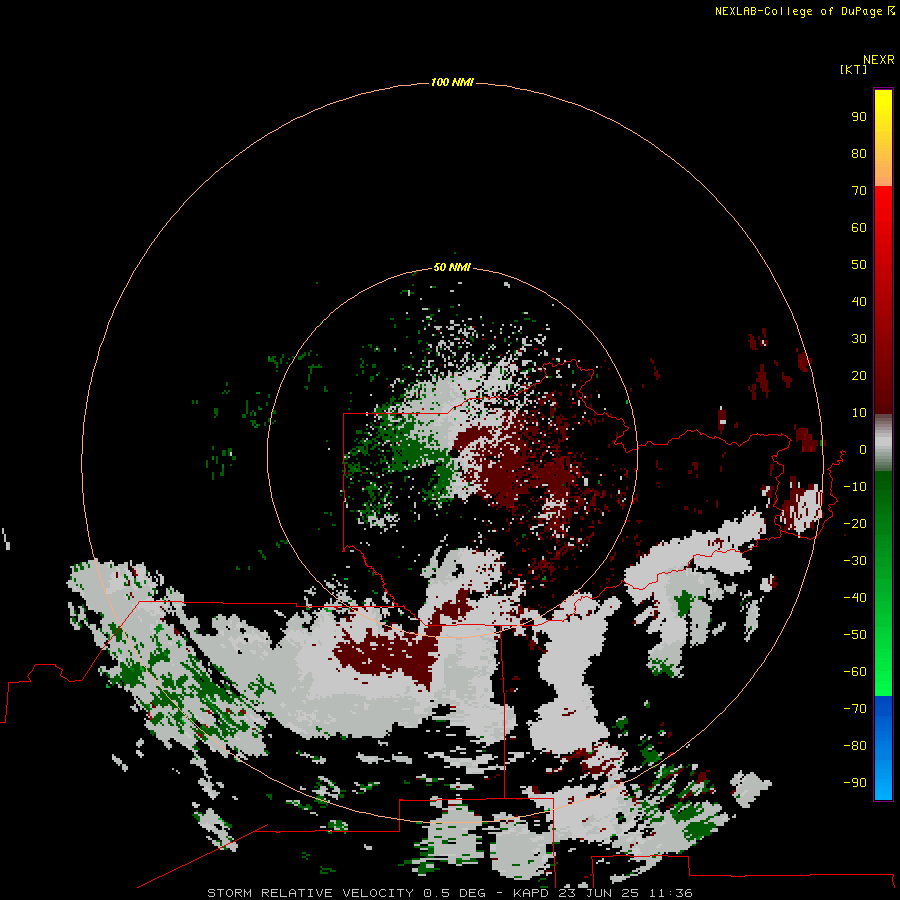This screenshot has width=900, height=900.
Task: Click the -80 value on the velocity scale
Action: [855, 746]
